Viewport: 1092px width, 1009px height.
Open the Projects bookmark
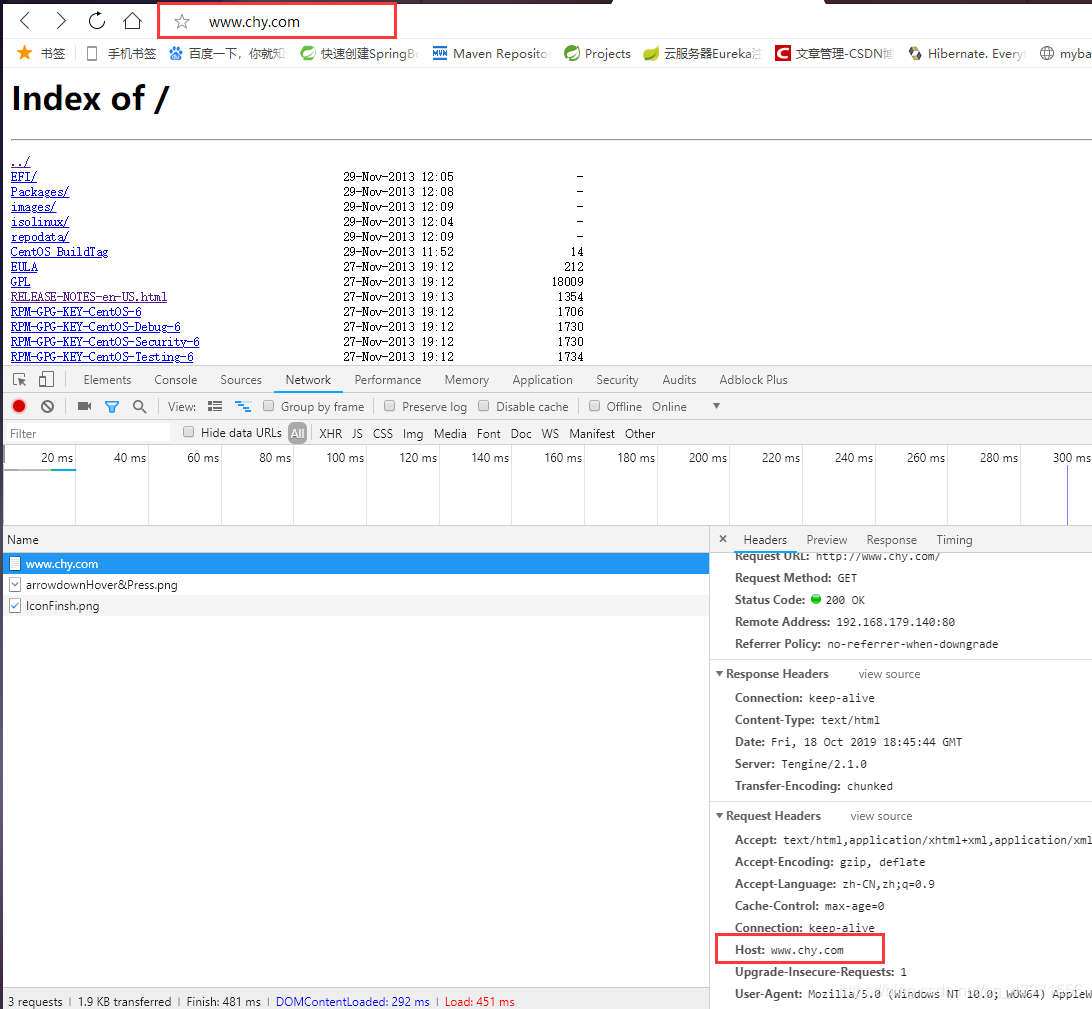[x=598, y=54]
